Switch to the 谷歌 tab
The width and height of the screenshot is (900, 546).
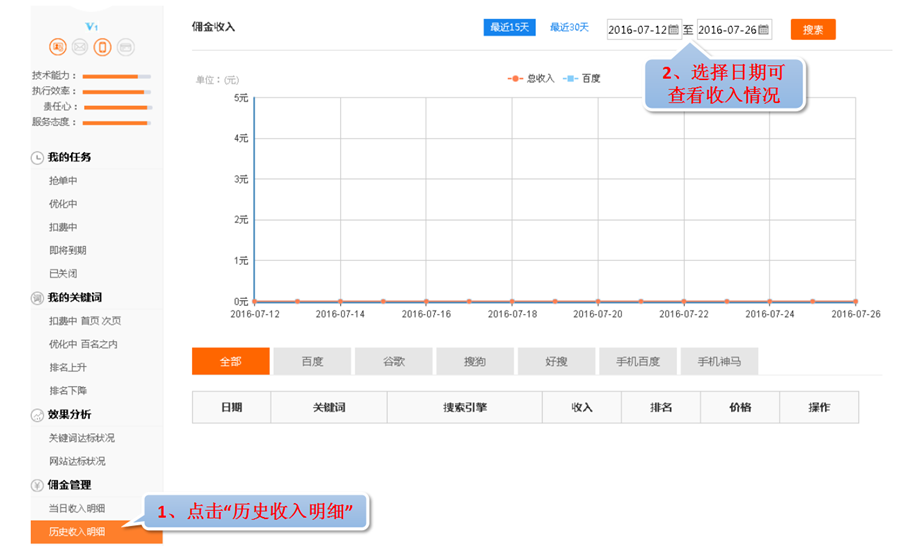point(394,362)
